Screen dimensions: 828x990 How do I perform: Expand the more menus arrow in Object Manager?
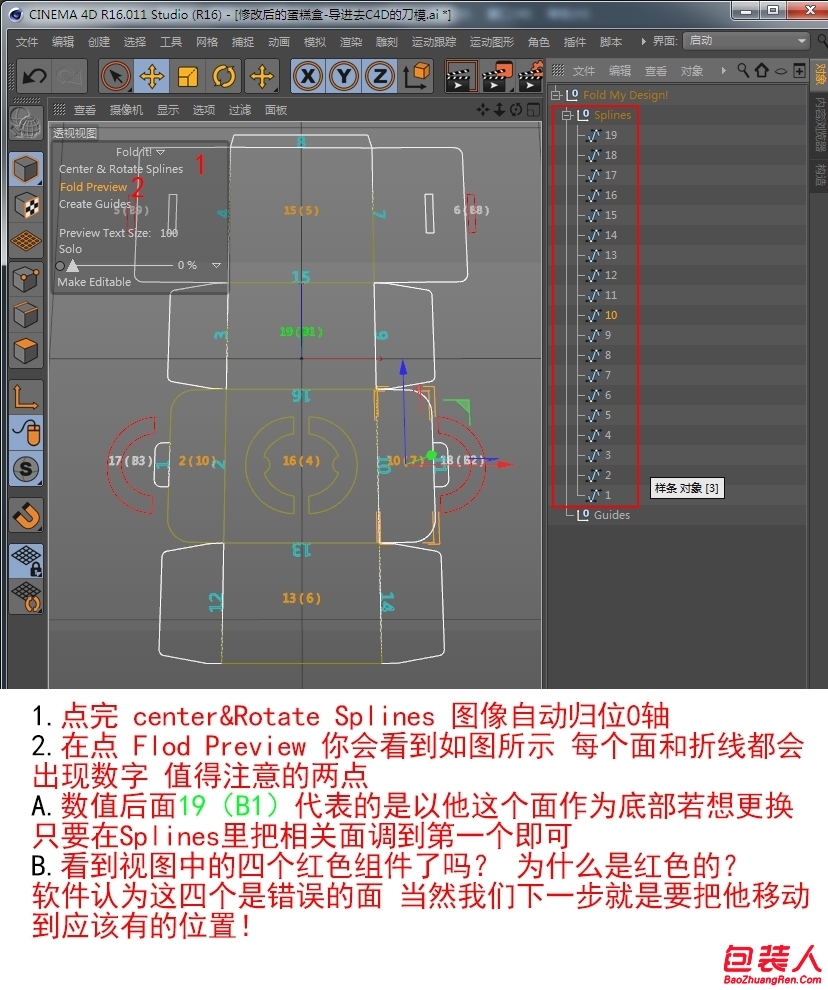(723, 71)
